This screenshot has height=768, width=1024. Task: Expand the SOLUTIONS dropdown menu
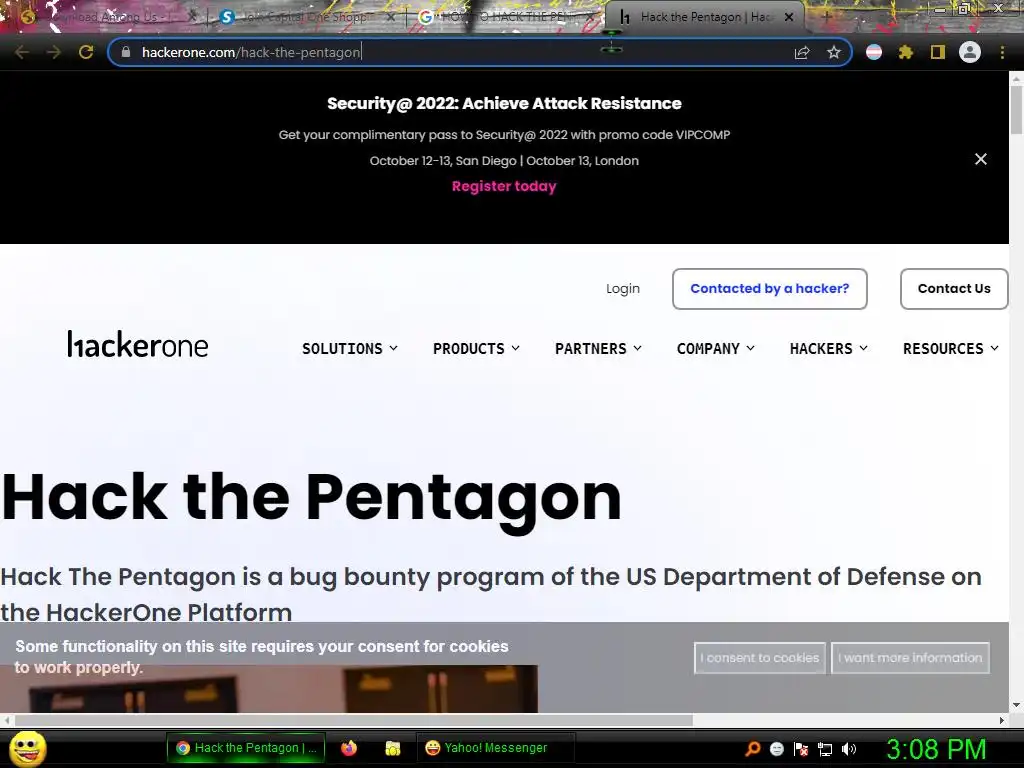(349, 349)
